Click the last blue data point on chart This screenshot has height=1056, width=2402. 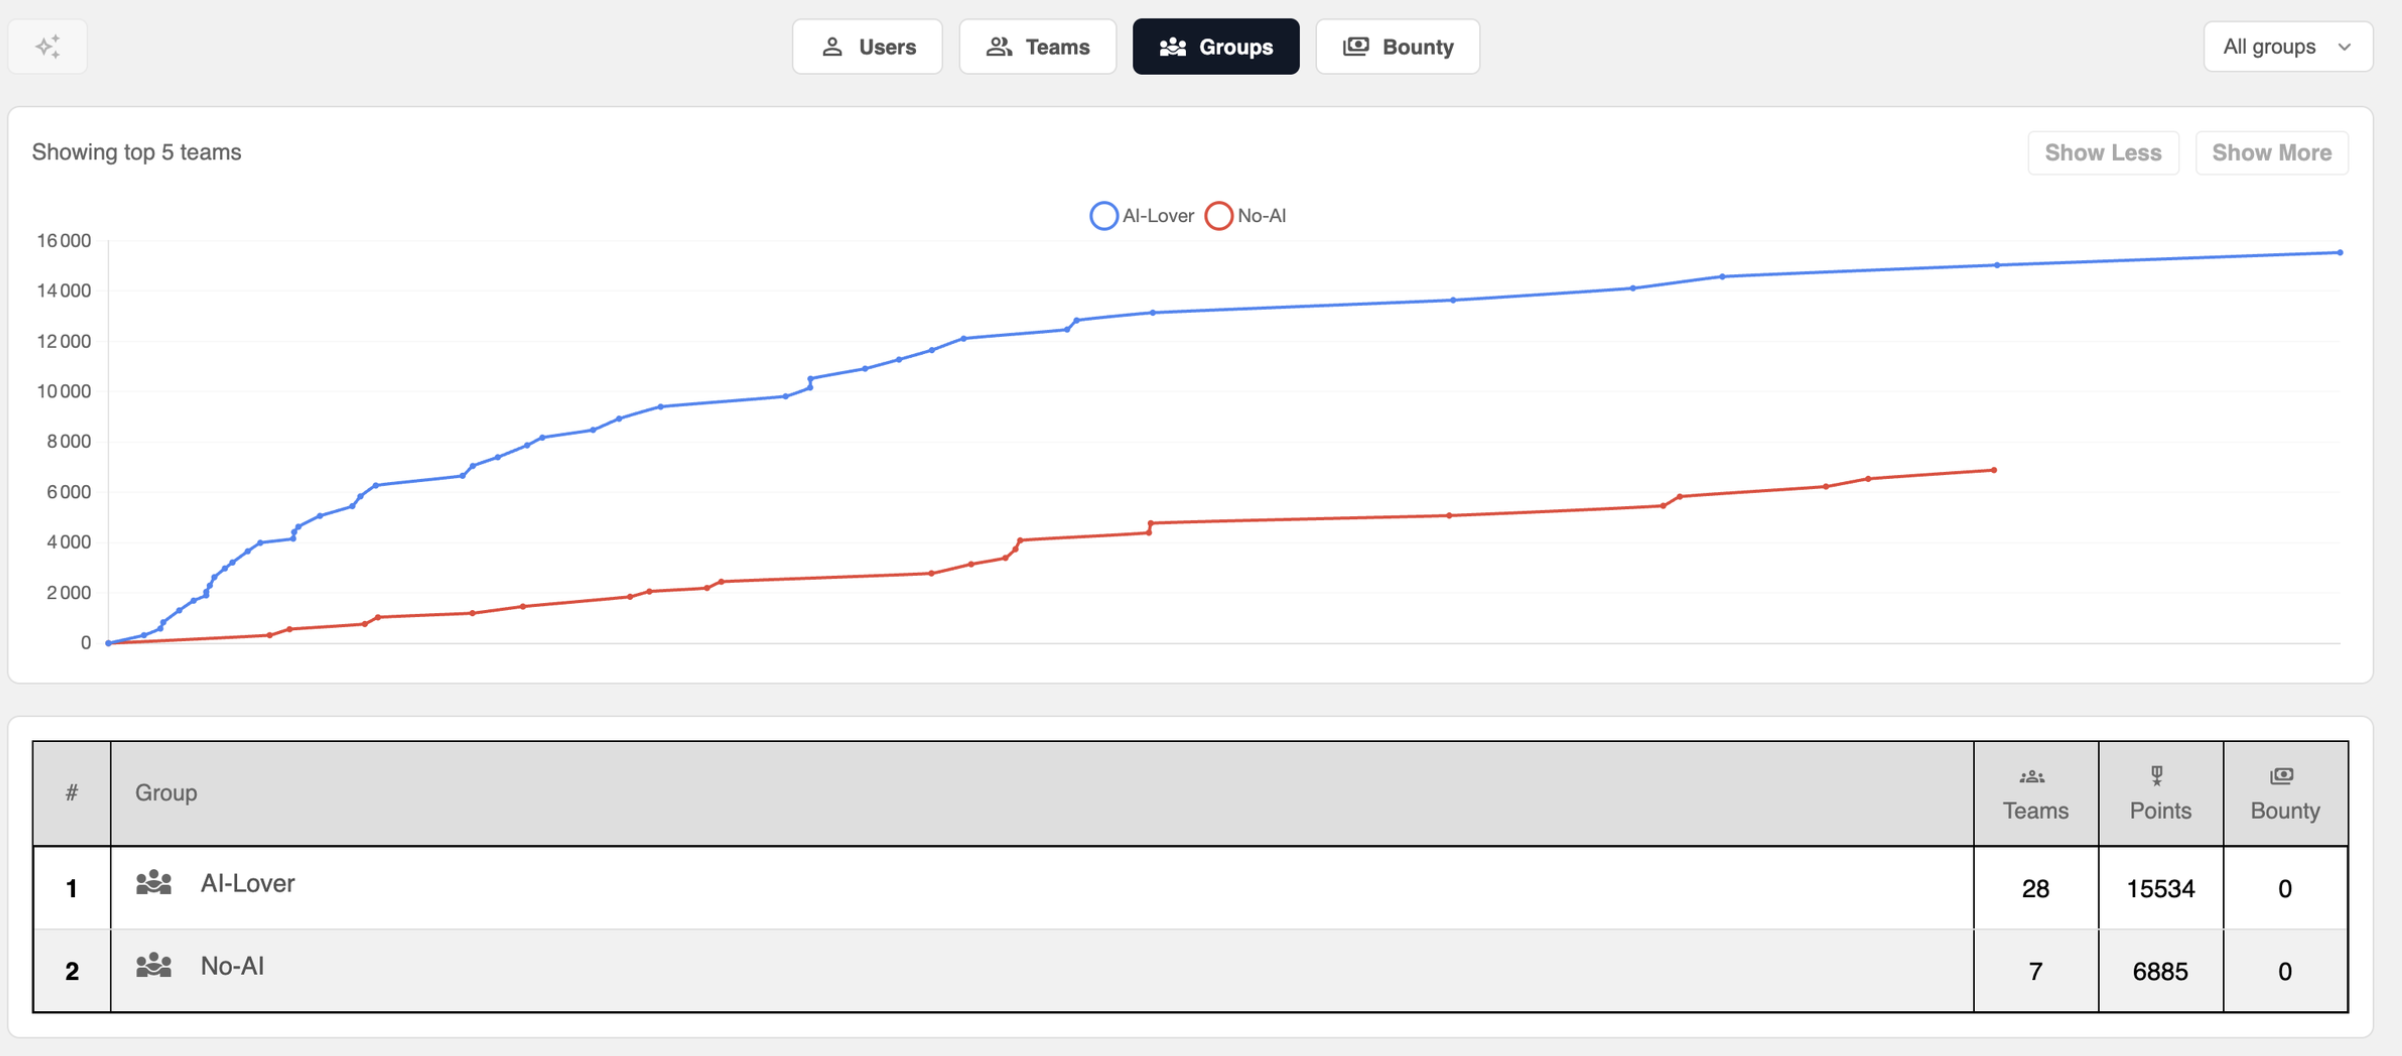pos(2340,253)
